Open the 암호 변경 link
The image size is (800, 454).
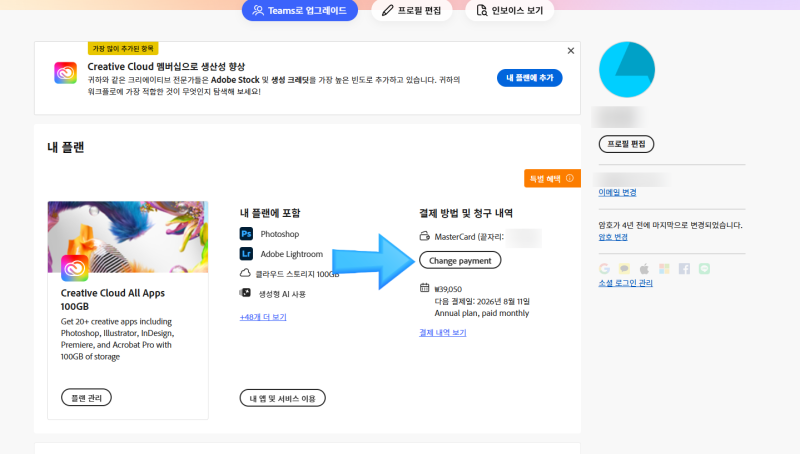click(x=613, y=237)
